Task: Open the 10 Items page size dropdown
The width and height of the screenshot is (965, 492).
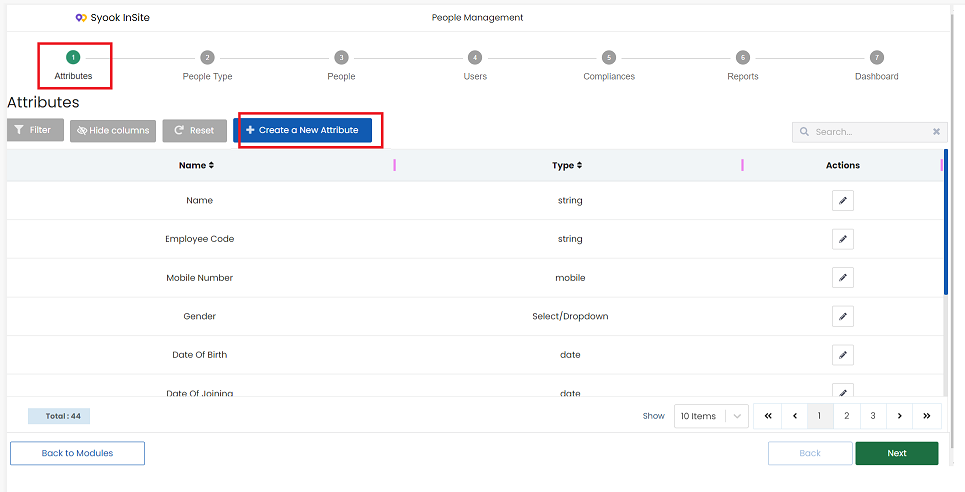Action: pyautogui.click(x=711, y=416)
